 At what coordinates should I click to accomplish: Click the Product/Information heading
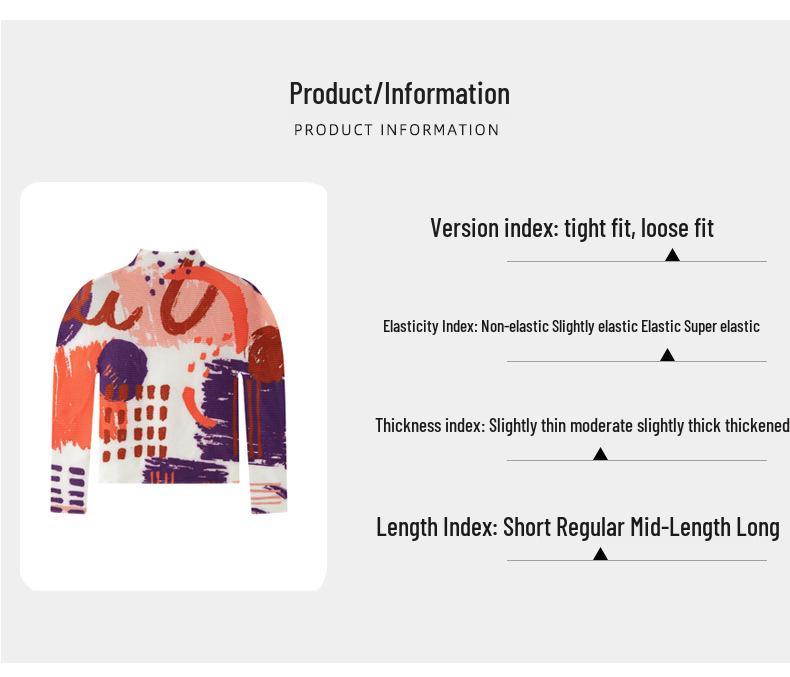(399, 93)
